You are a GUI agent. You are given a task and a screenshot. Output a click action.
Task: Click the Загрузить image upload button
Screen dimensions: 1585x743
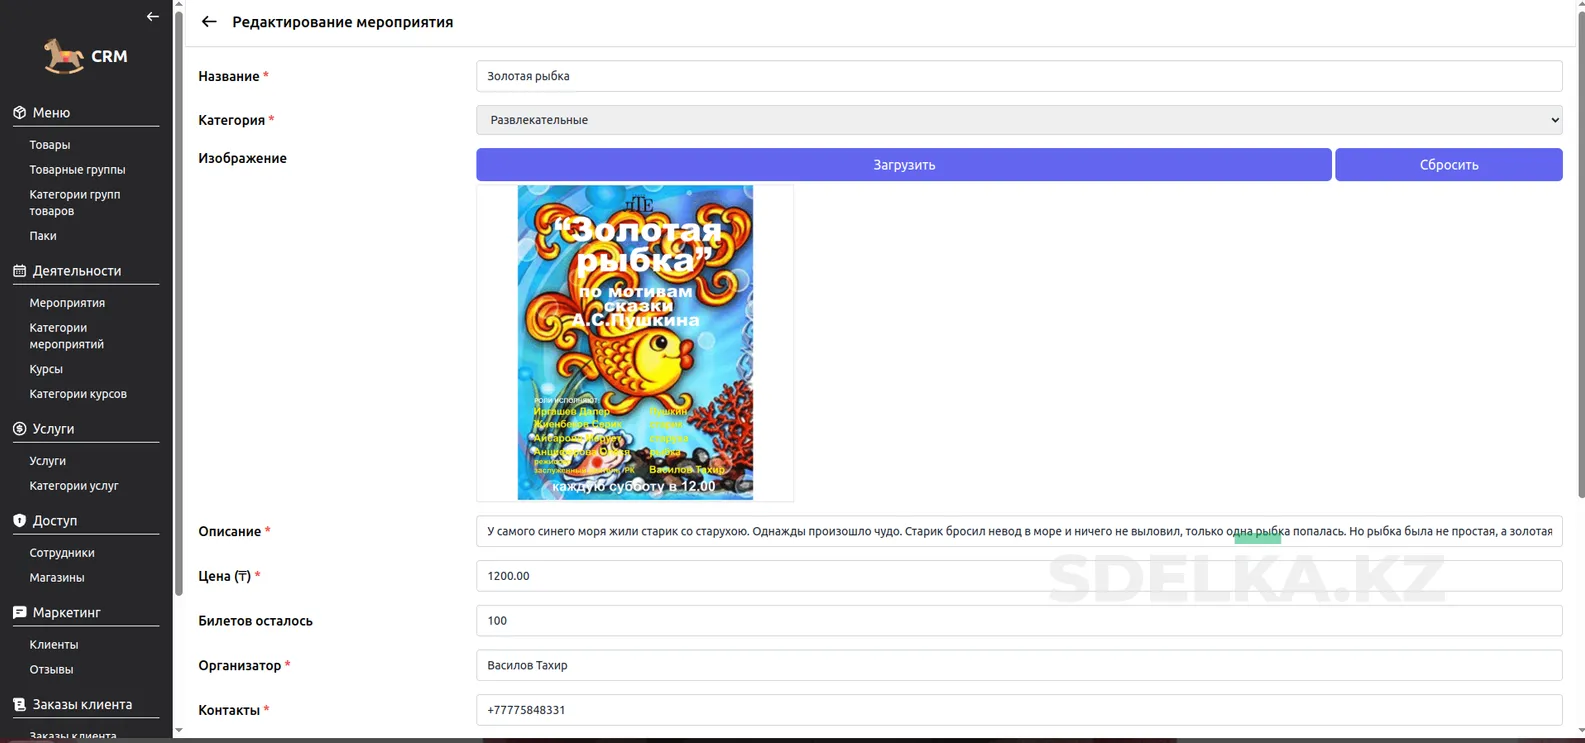pyautogui.click(x=904, y=165)
